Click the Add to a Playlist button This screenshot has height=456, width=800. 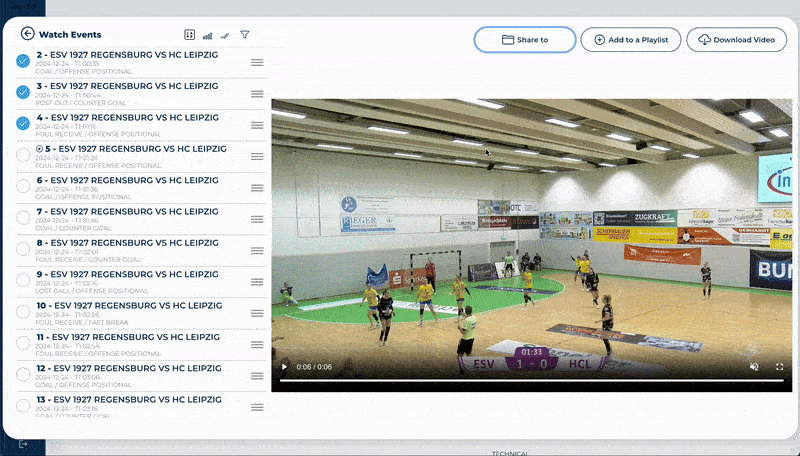[631, 40]
